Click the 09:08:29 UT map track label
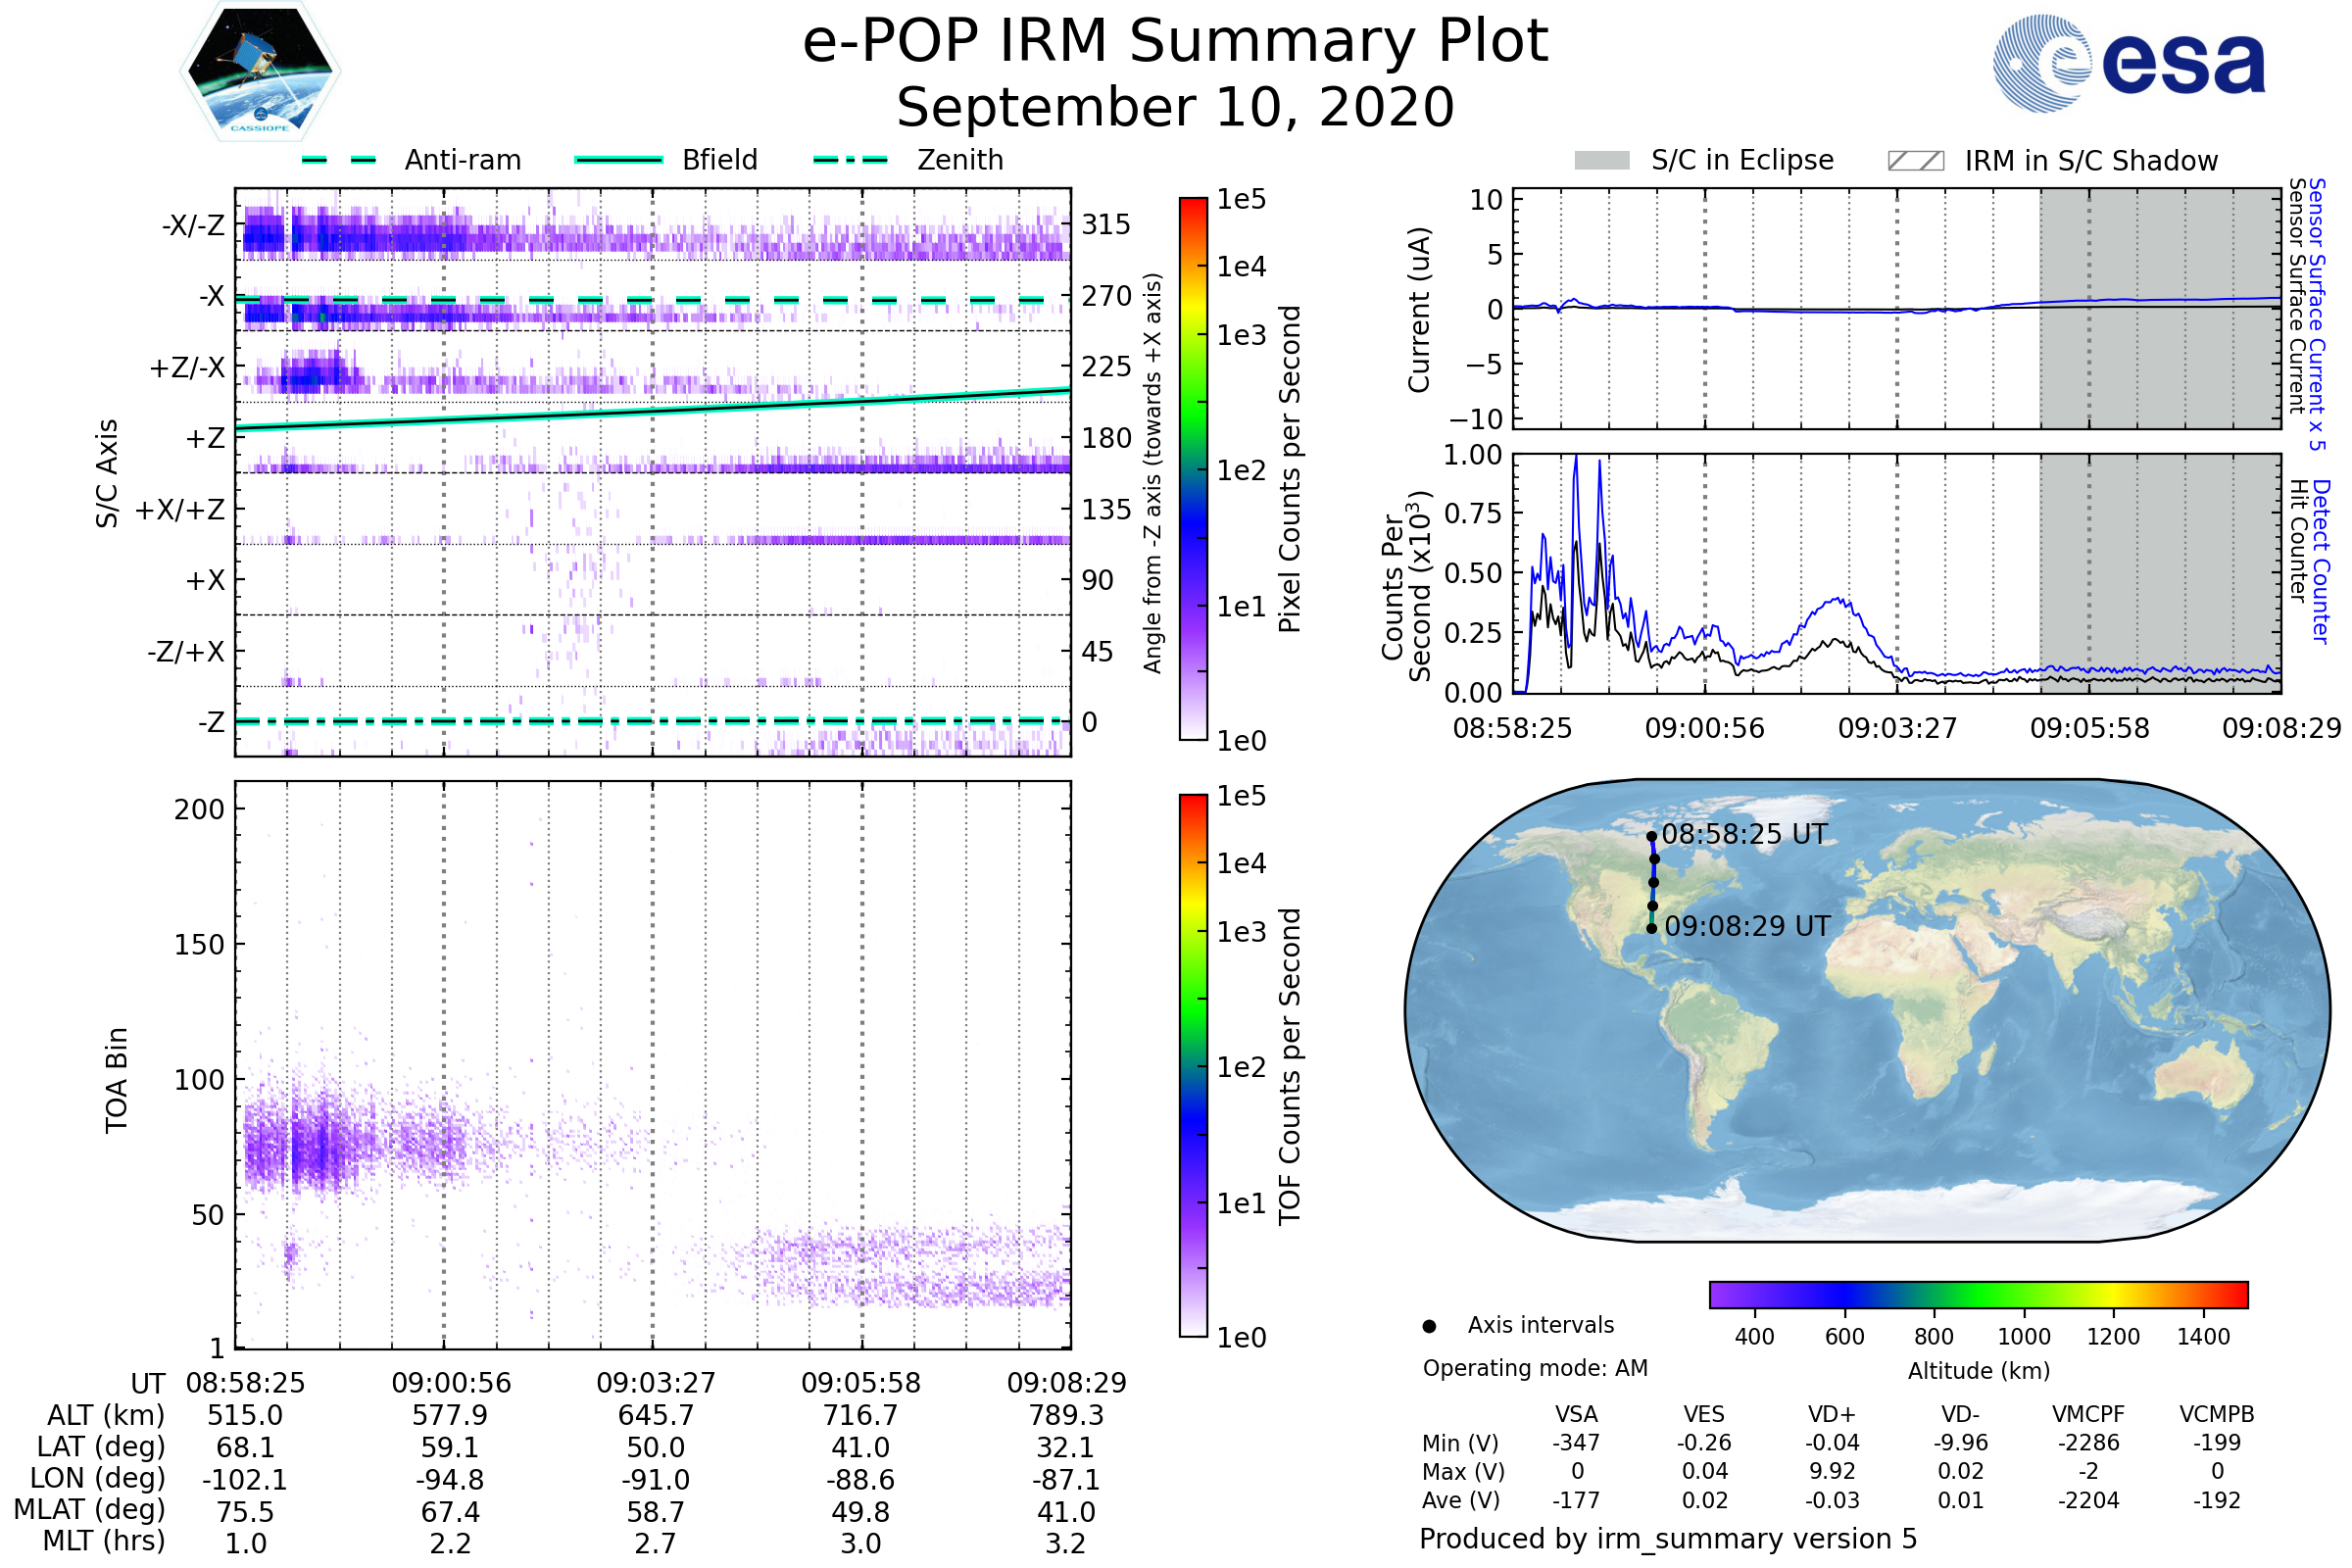The height and width of the screenshot is (1568, 2352). [1747, 927]
